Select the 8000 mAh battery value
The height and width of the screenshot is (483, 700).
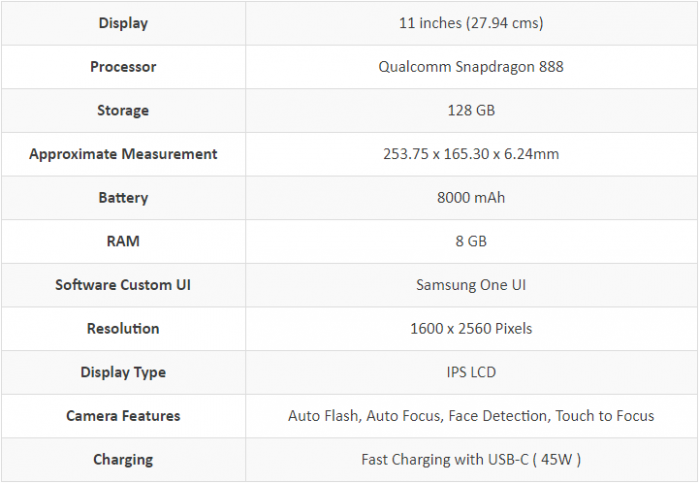pos(471,198)
